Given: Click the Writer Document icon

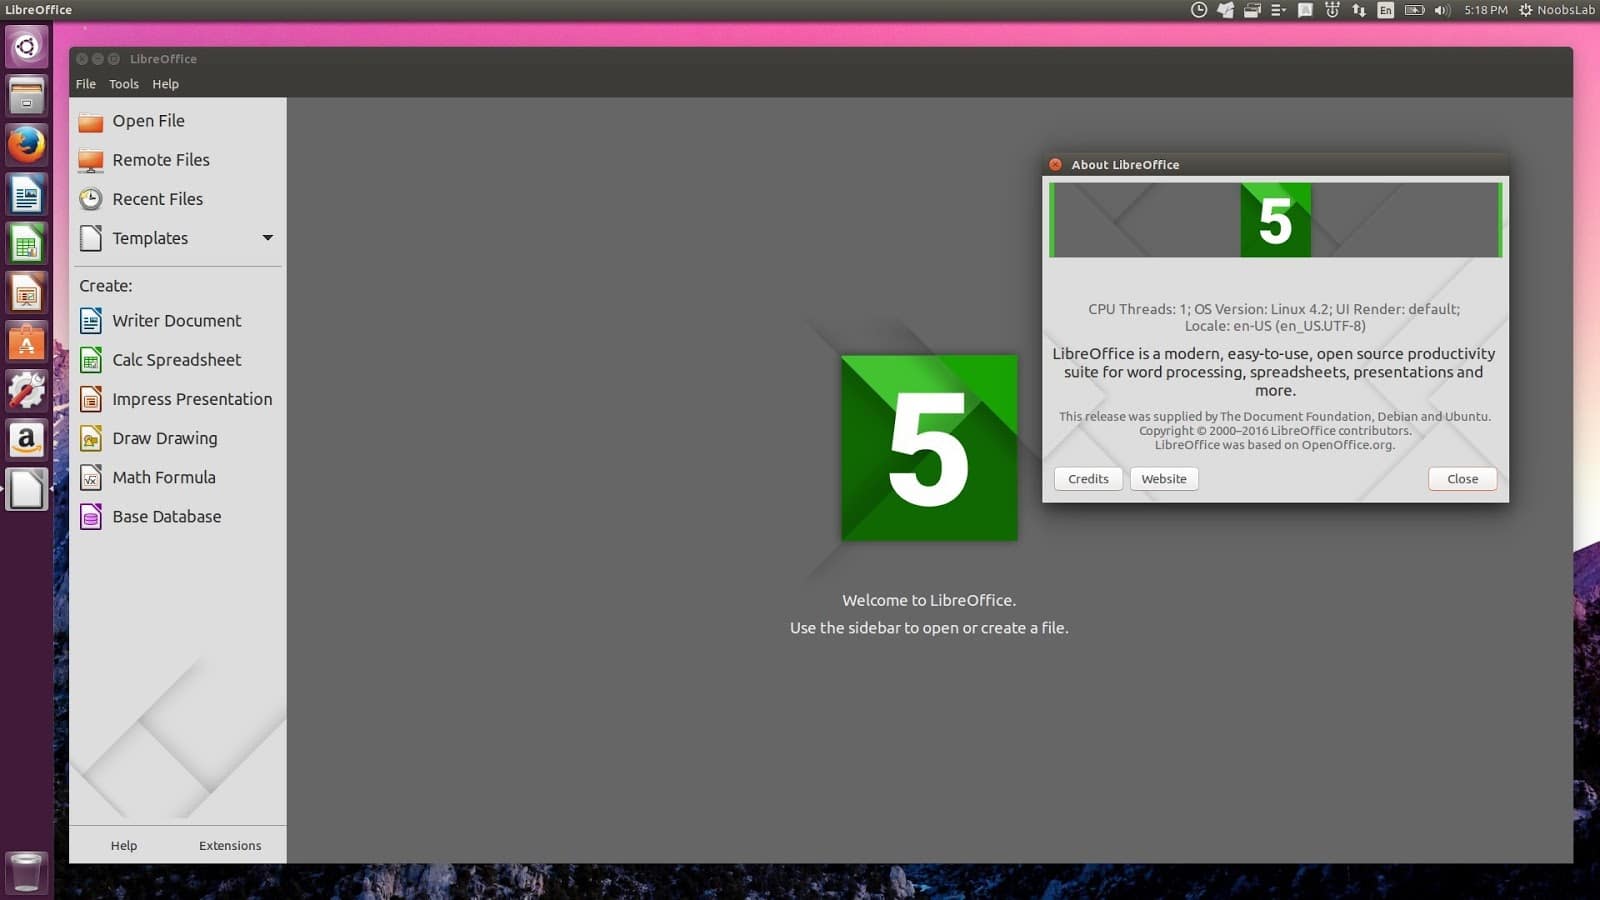Looking at the screenshot, I should point(91,321).
